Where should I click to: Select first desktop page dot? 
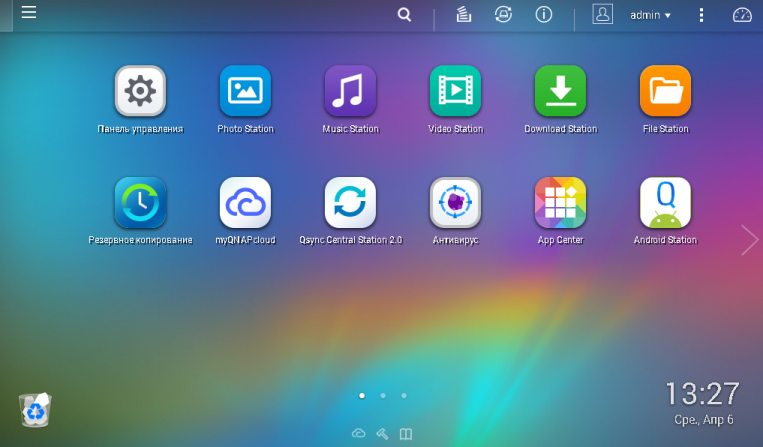362,395
